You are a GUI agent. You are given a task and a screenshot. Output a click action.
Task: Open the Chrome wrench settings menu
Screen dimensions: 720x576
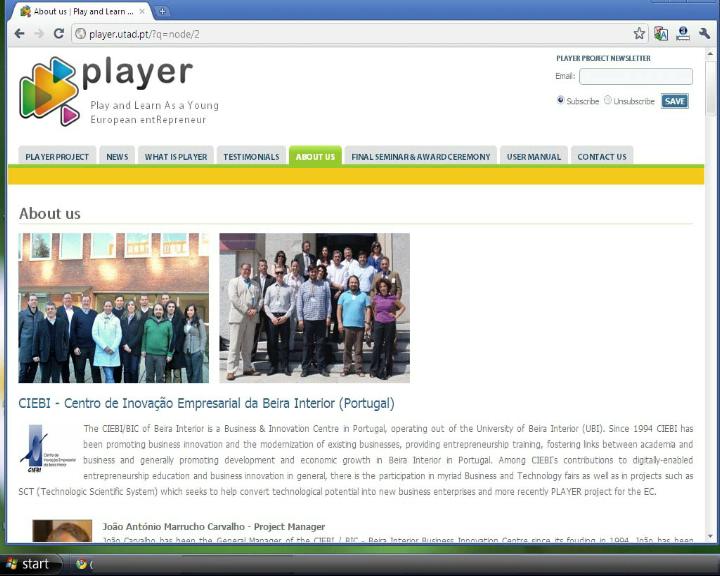[705, 33]
